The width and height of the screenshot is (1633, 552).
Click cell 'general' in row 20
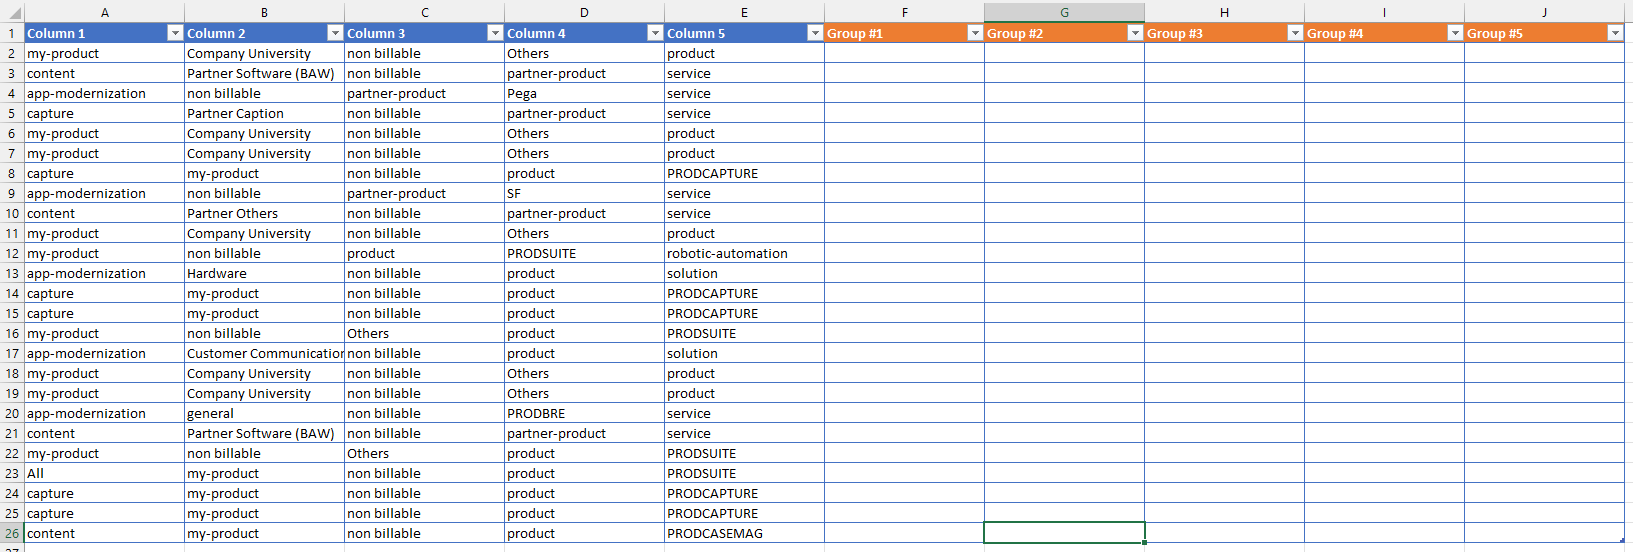[x=265, y=413]
